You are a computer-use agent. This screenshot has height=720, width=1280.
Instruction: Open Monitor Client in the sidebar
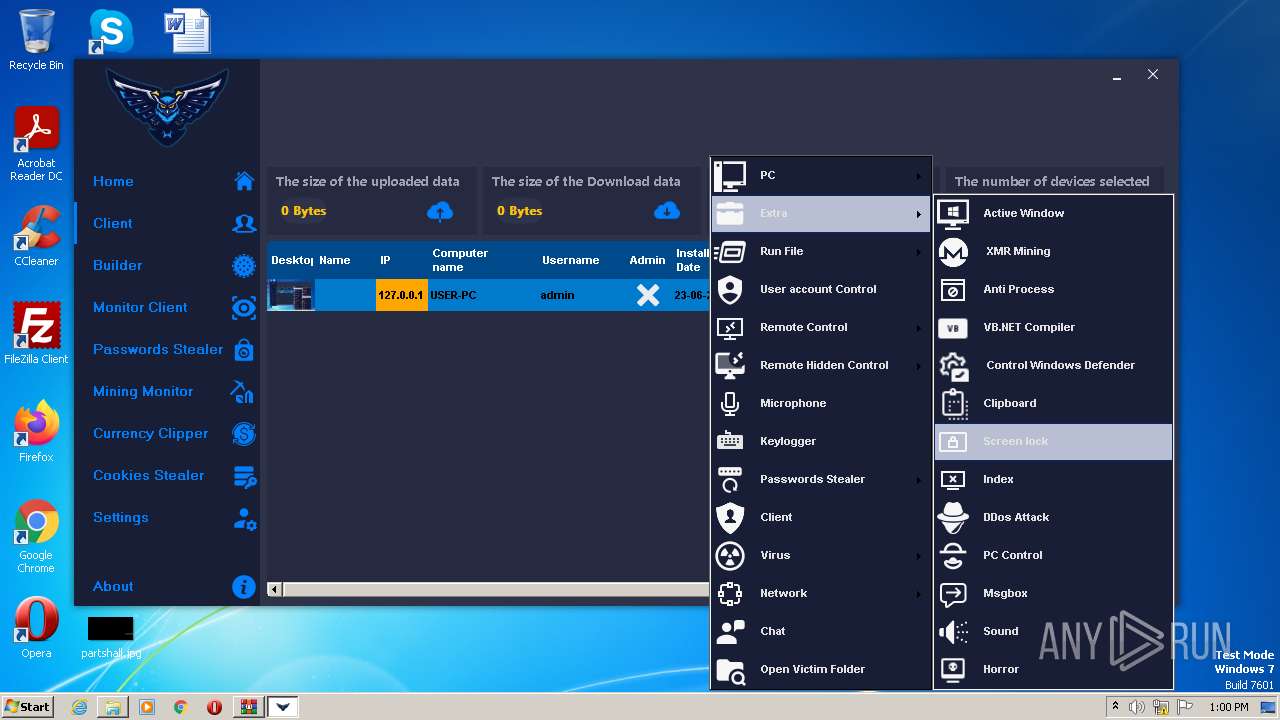[x=140, y=307]
